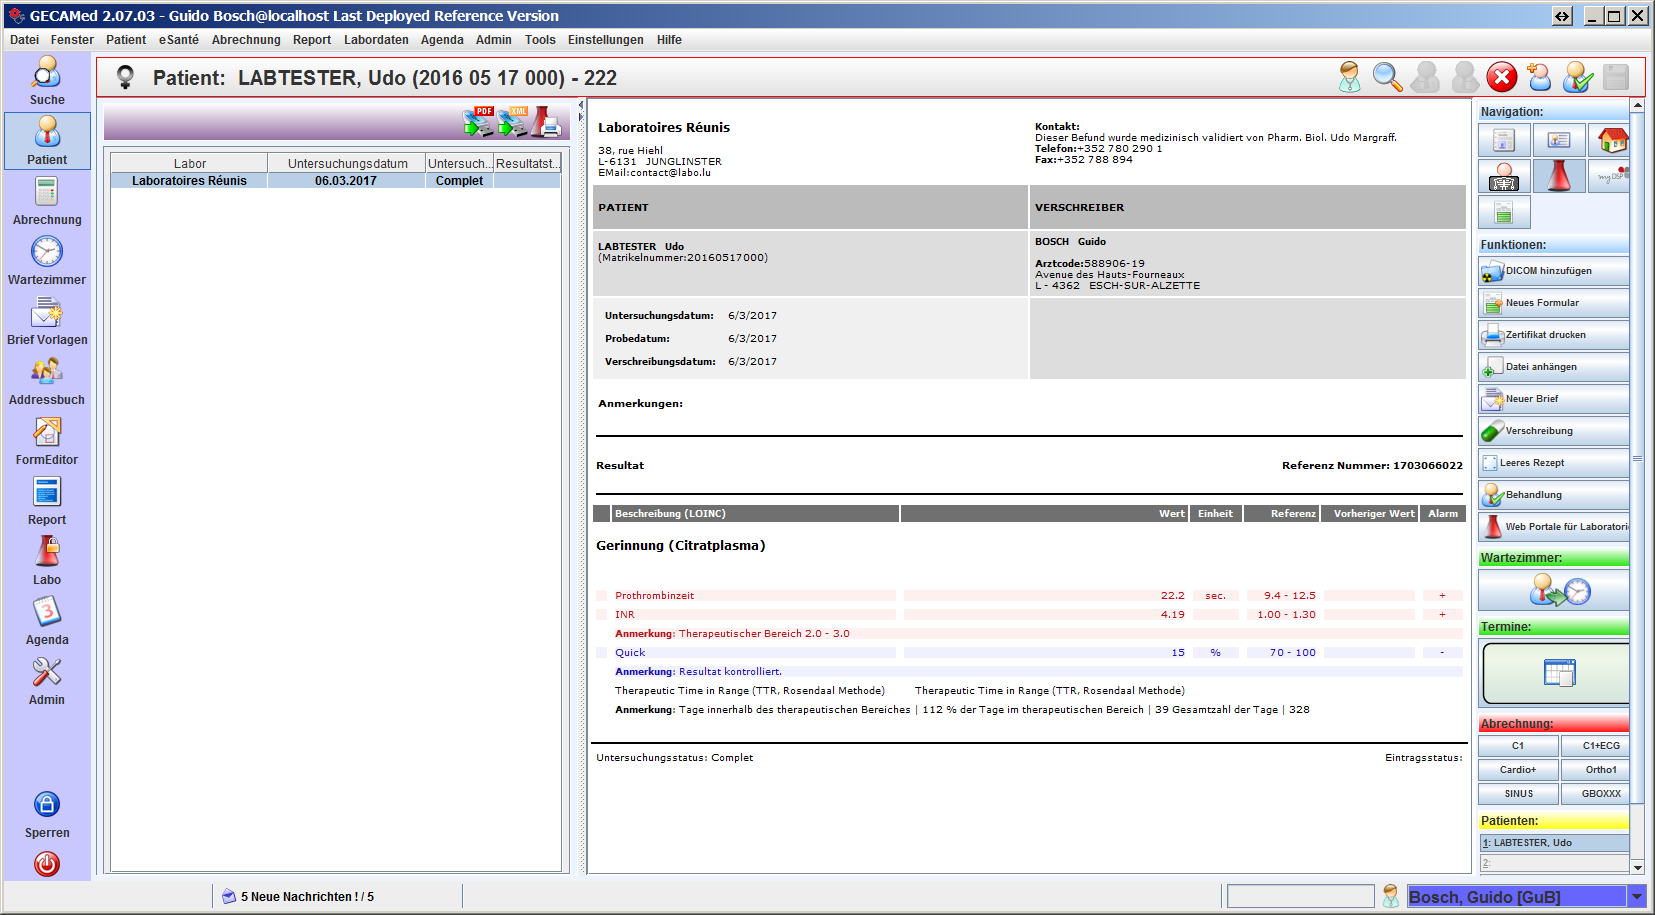Open the physician selector dropdown arrow
This screenshot has width=1655, height=915.
coord(1636,897)
